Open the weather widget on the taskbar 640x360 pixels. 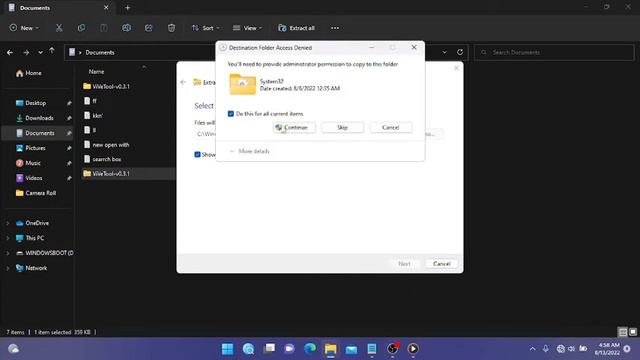pos(13,349)
